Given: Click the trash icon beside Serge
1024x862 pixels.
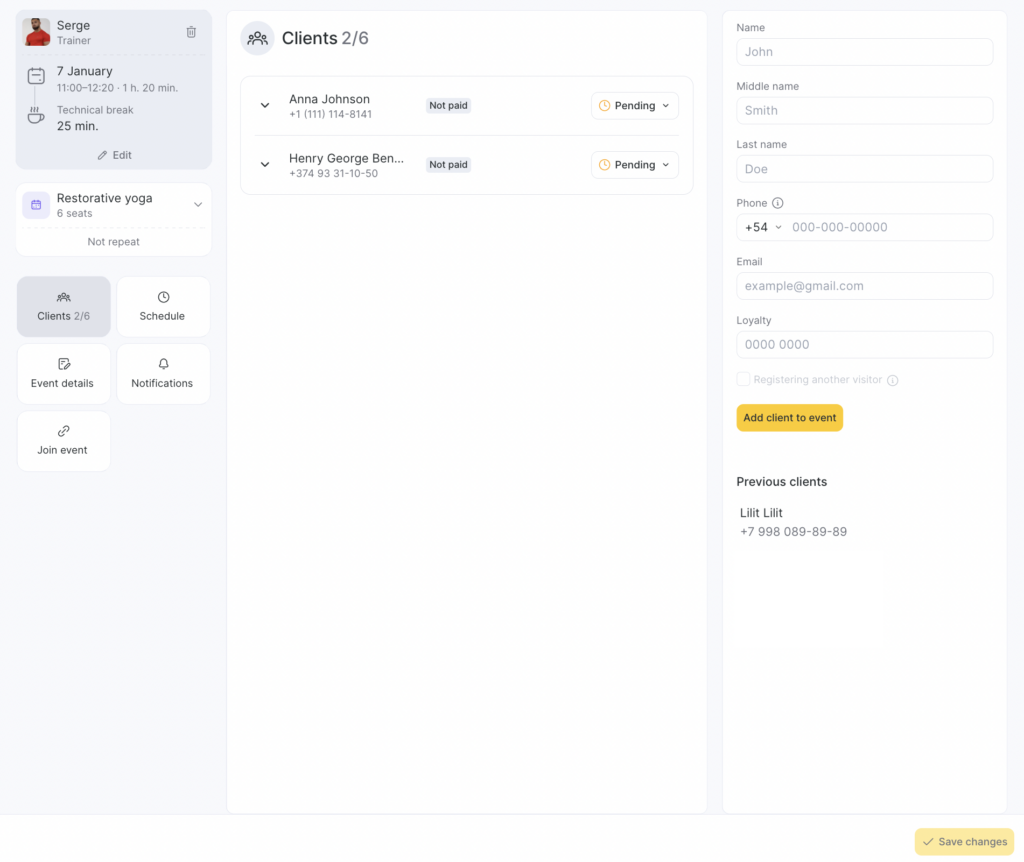Looking at the screenshot, I should coord(191,32).
